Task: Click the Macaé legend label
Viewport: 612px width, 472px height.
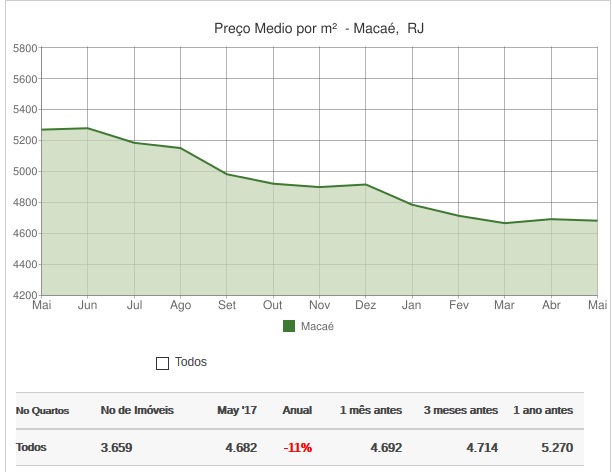Action: 316,326
